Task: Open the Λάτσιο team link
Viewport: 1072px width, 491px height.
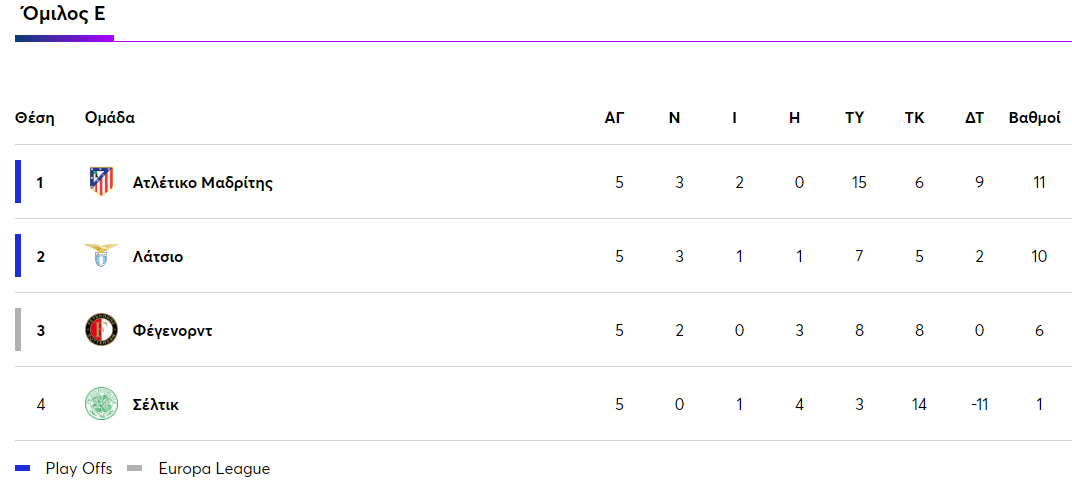Action: pyautogui.click(x=158, y=256)
